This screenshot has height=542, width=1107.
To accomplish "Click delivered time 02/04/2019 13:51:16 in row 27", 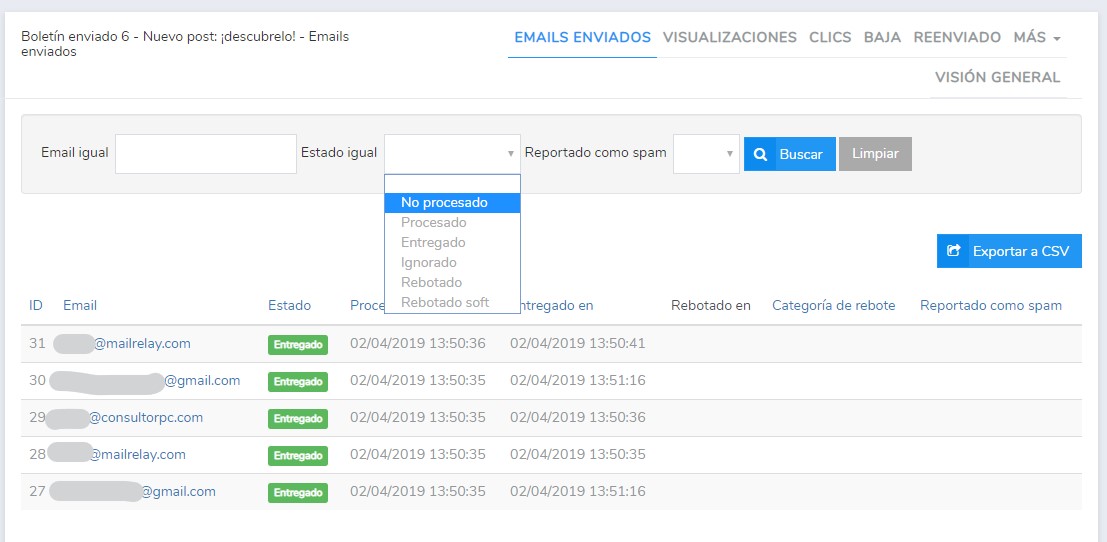I will (578, 491).
